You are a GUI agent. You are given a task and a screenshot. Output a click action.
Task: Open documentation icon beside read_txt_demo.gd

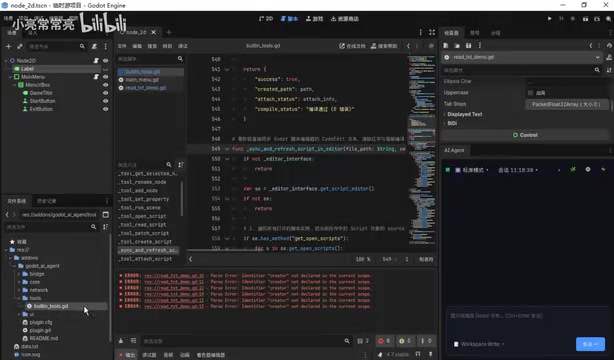tap(609, 57)
